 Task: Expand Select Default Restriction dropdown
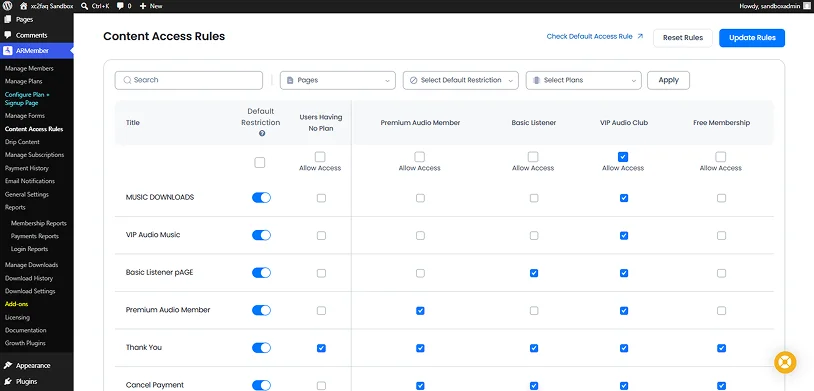point(460,80)
